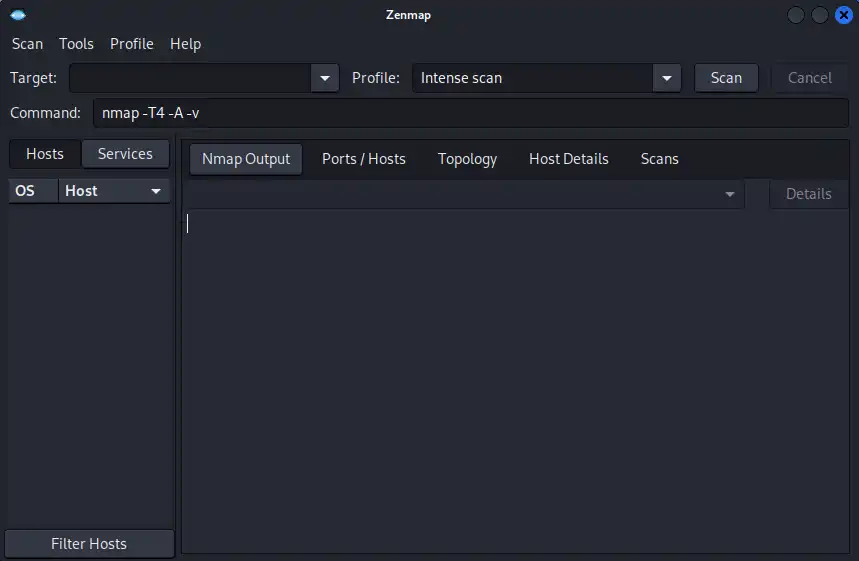
Task: Sort host list by OS column
Action: (x=33, y=191)
